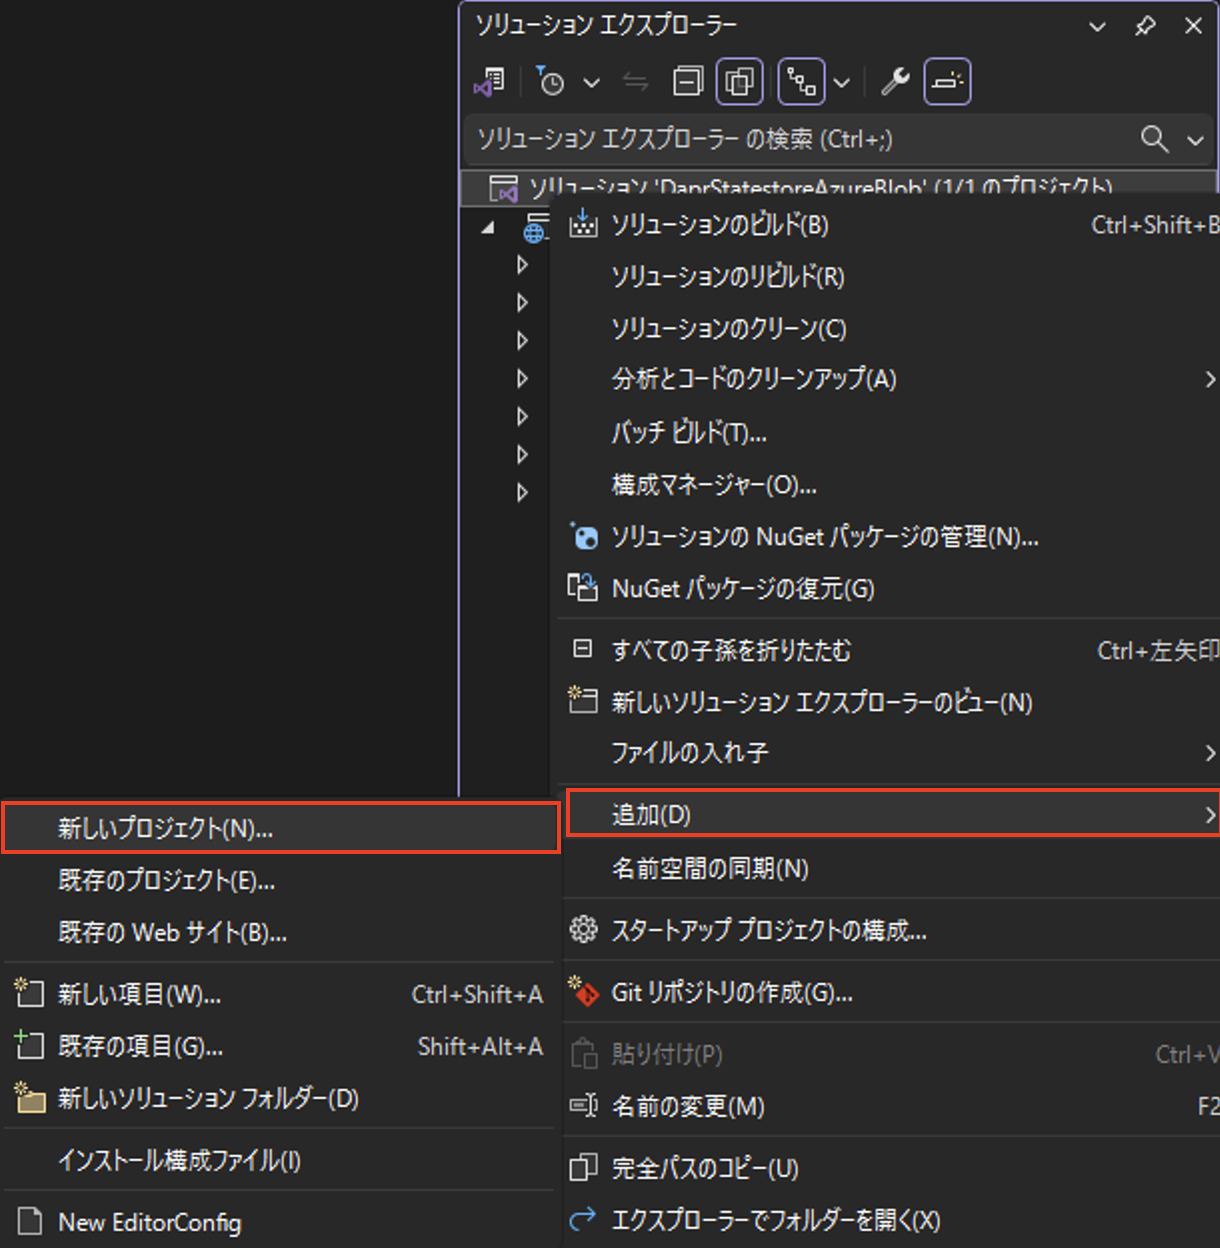Select インストール構成ファイル(I)

(x=280, y=1161)
